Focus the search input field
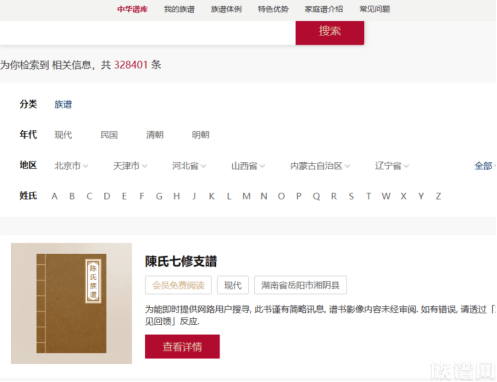The height and width of the screenshot is (382, 497). pyautogui.click(x=148, y=32)
